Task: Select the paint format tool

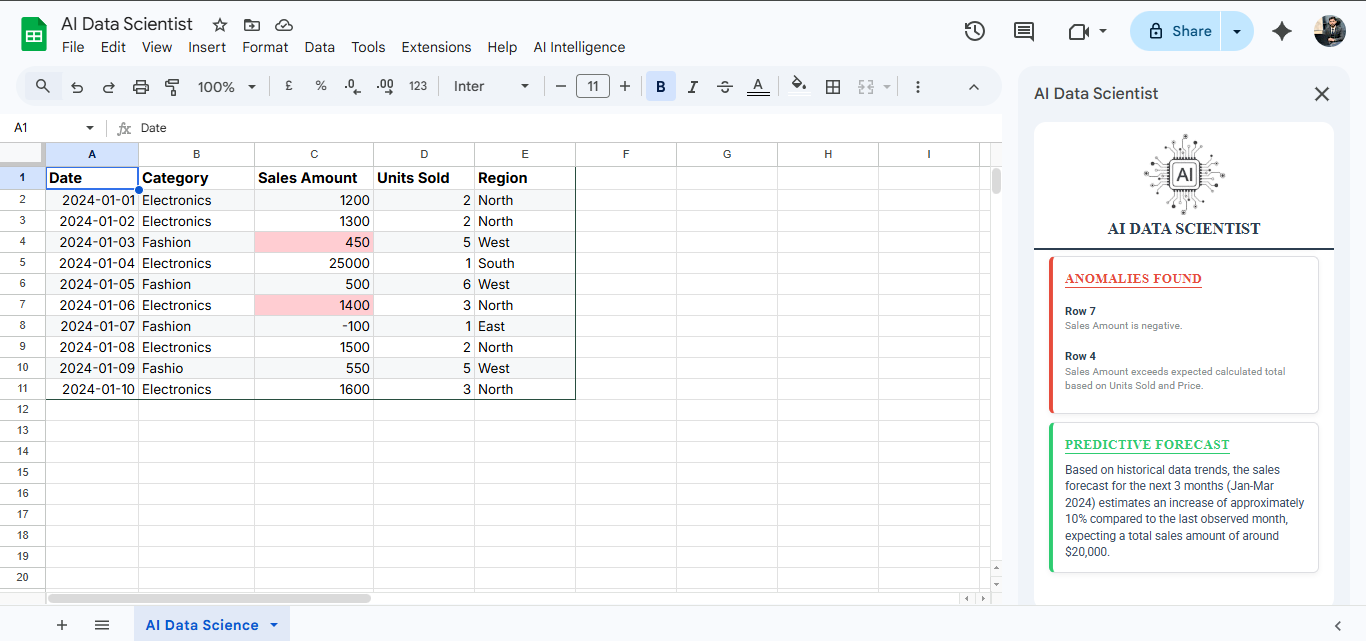Action: [x=171, y=86]
